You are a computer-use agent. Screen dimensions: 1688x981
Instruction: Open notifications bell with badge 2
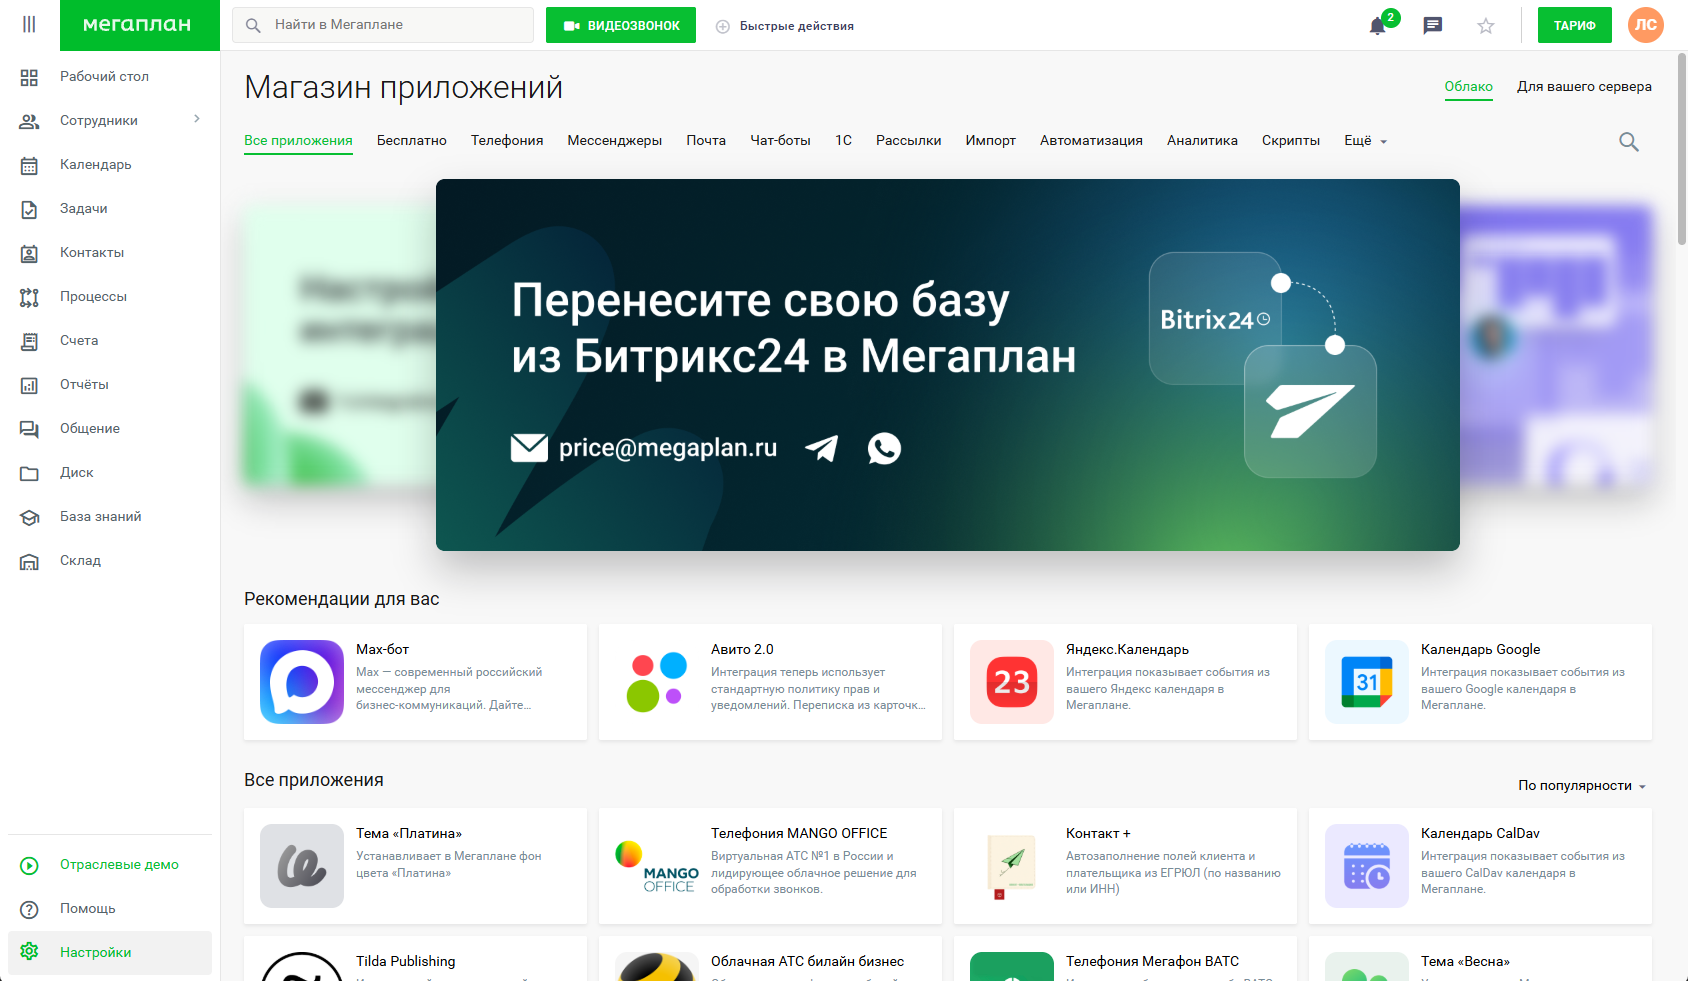(1378, 25)
